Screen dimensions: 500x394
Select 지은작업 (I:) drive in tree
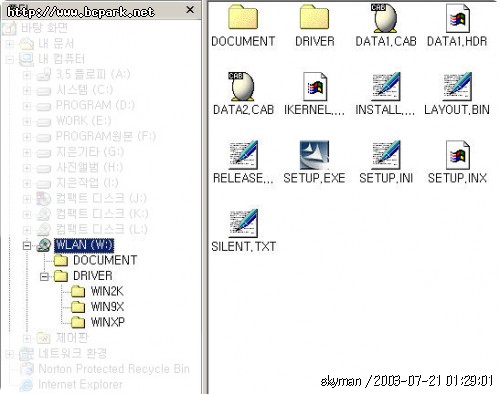click(87, 183)
